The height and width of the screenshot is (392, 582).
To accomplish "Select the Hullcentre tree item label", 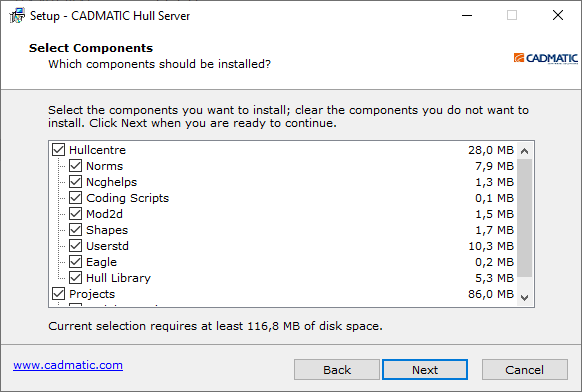I will (97, 150).
